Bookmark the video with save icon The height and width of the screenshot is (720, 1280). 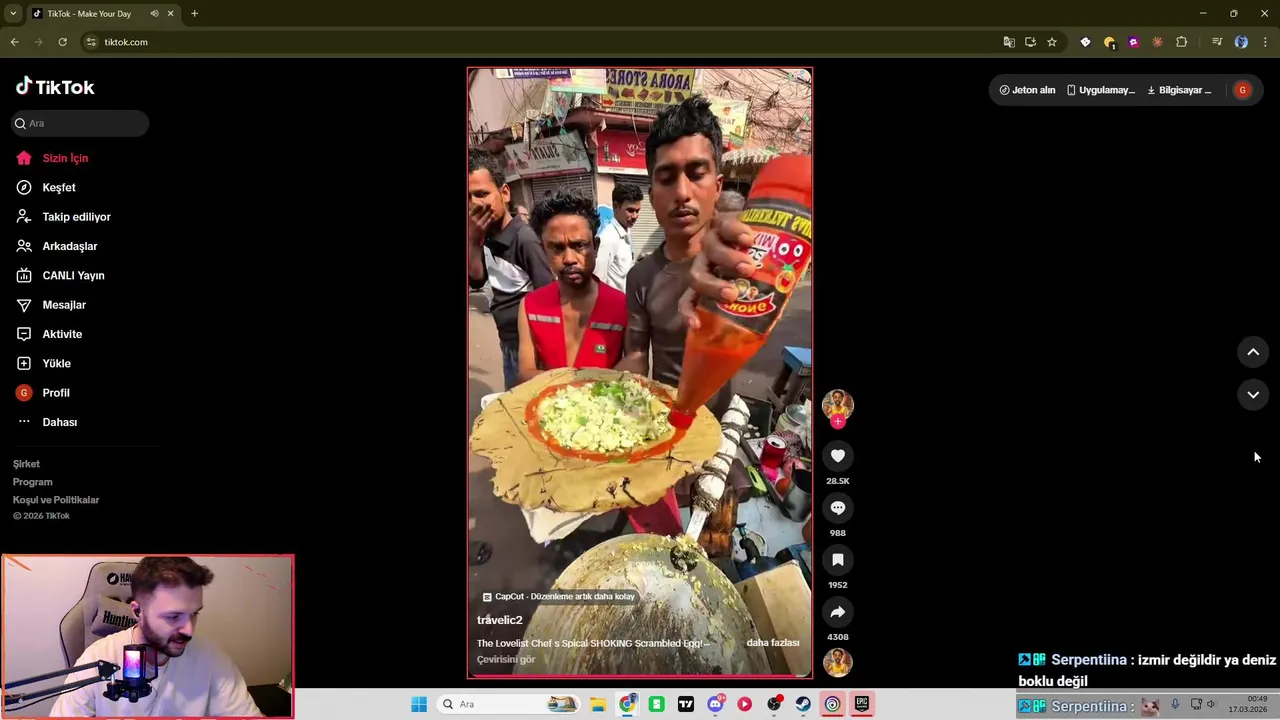coord(838,560)
